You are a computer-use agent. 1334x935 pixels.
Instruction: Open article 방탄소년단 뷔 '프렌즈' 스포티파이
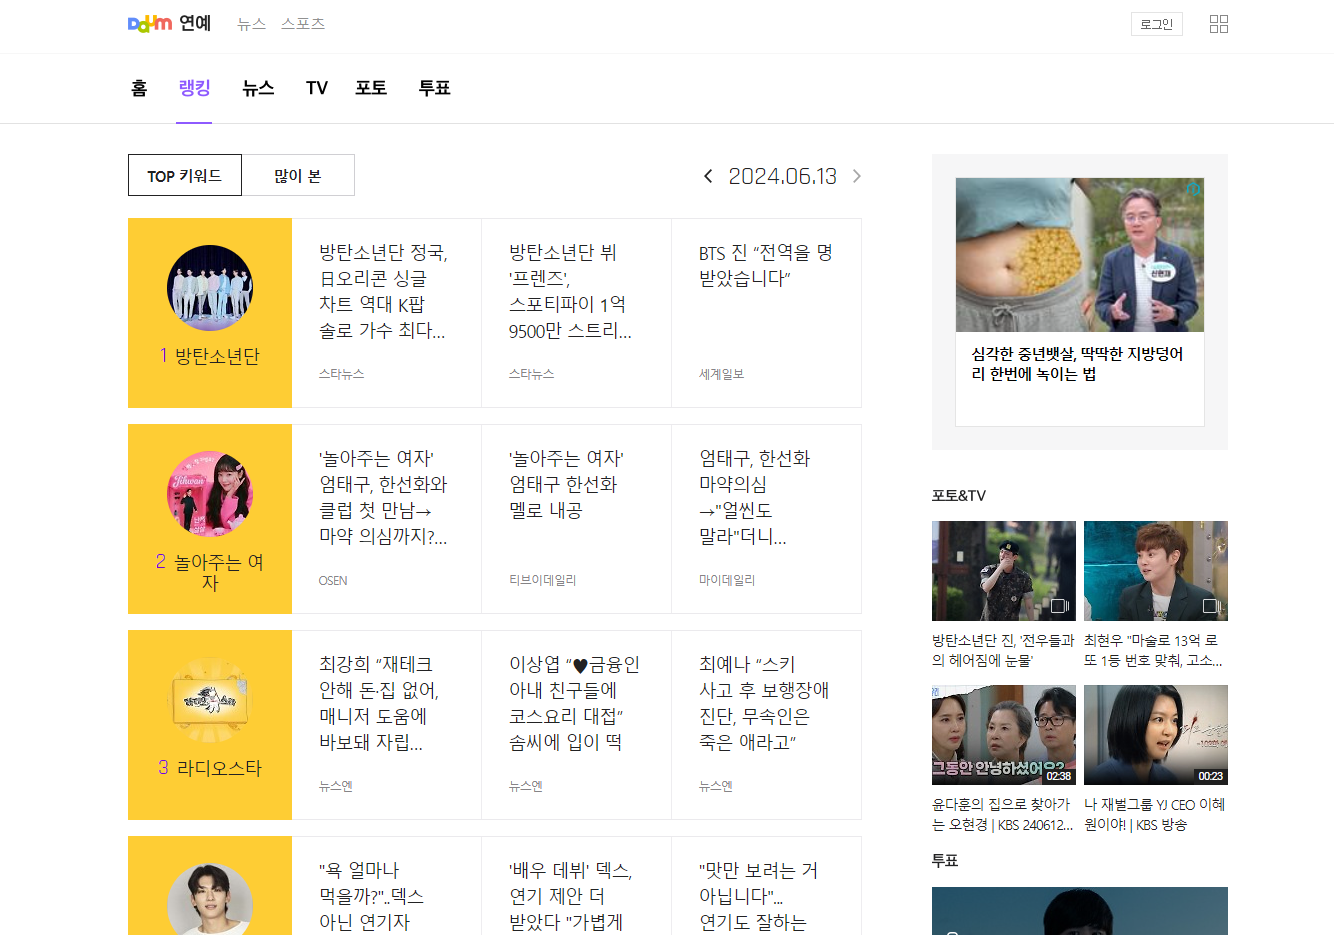[x=570, y=291]
